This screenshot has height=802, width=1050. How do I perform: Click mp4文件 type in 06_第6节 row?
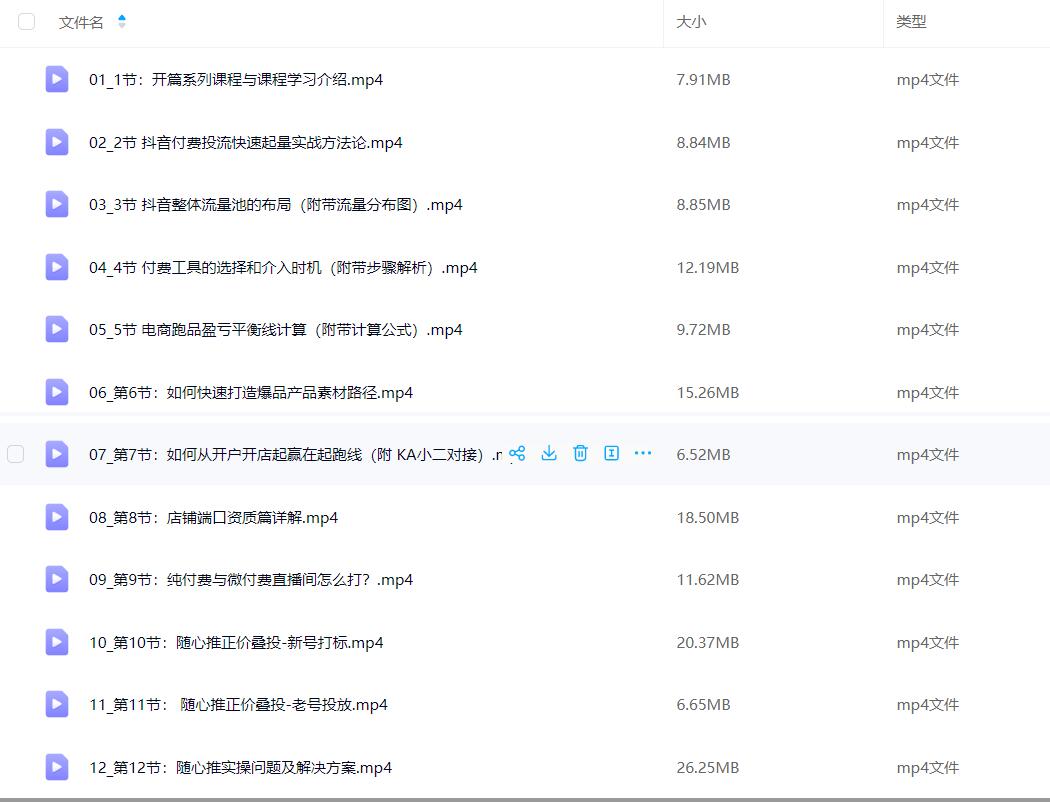927,393
